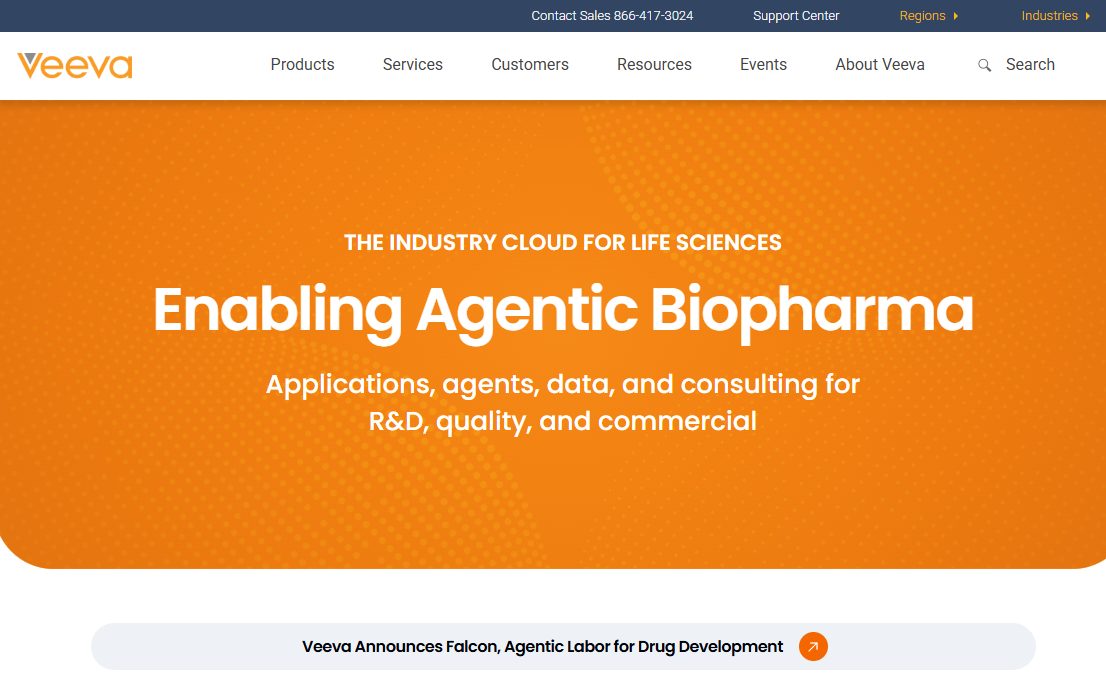This screenshot has width=1106, height=685.
Task: Click the announcement banner pill
Action: [x=563, y=646]
